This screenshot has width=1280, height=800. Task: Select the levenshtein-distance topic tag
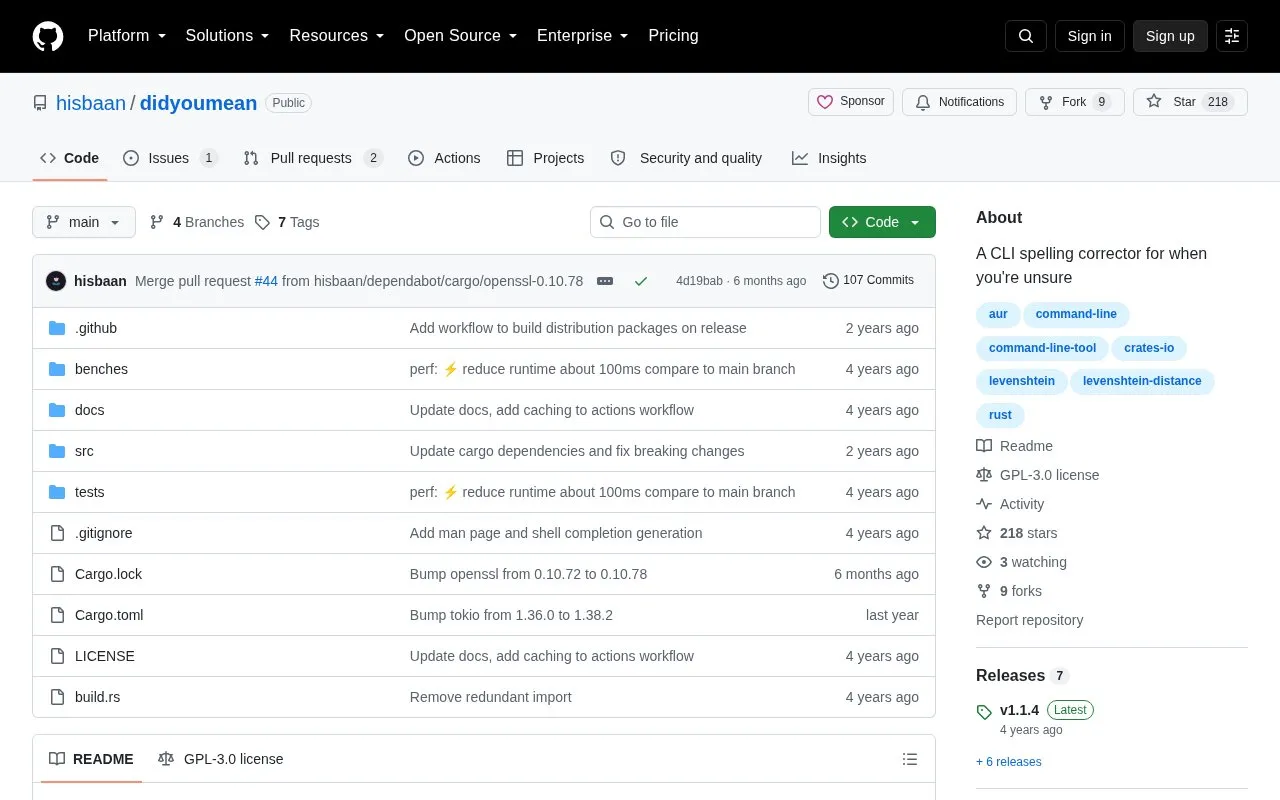click(1142, 381)
